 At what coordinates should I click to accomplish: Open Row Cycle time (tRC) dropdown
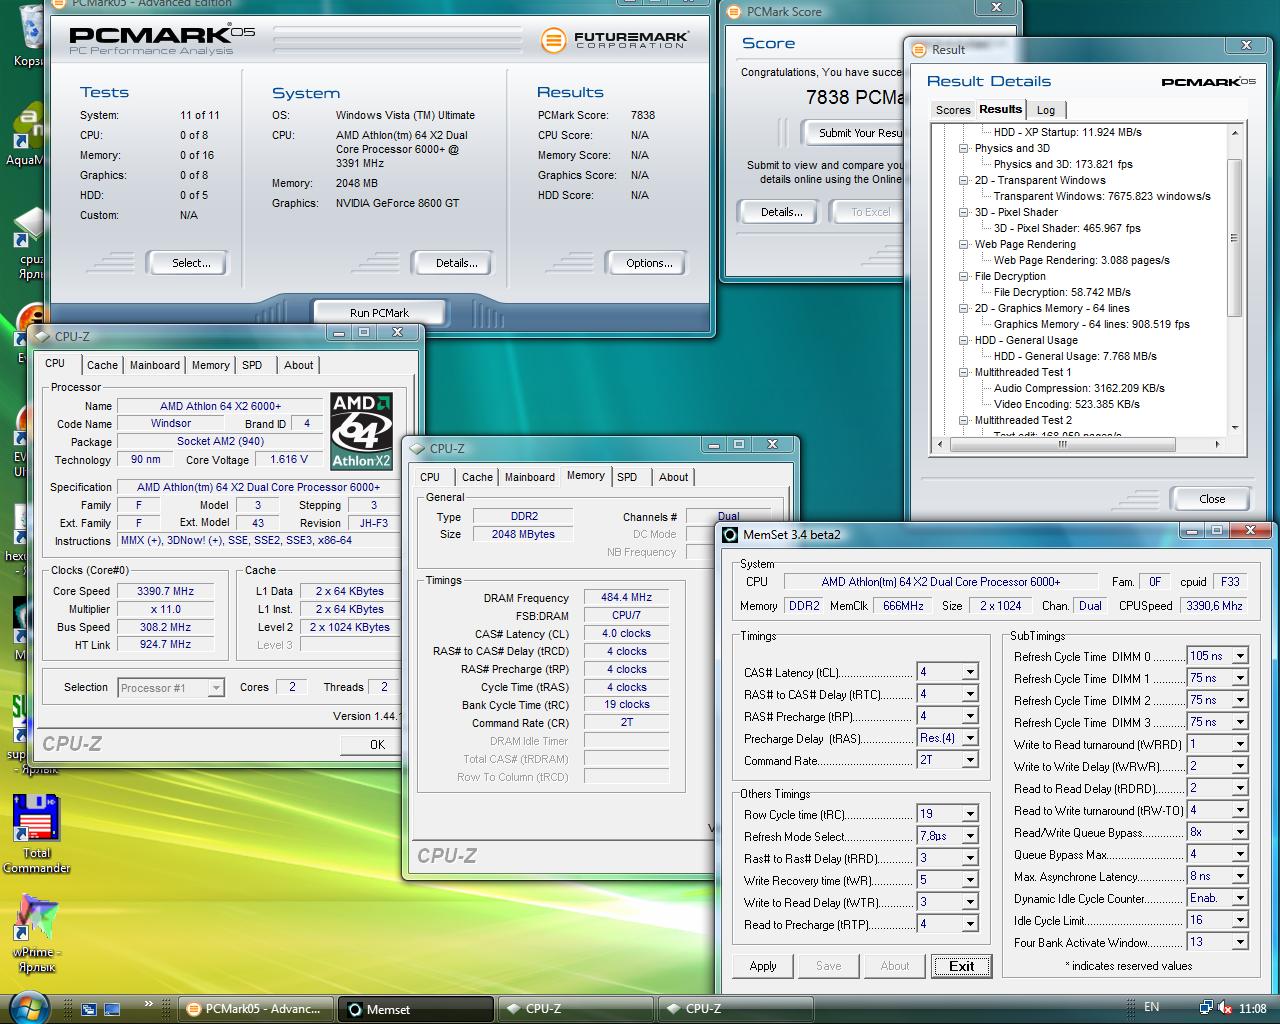[970, 814]
